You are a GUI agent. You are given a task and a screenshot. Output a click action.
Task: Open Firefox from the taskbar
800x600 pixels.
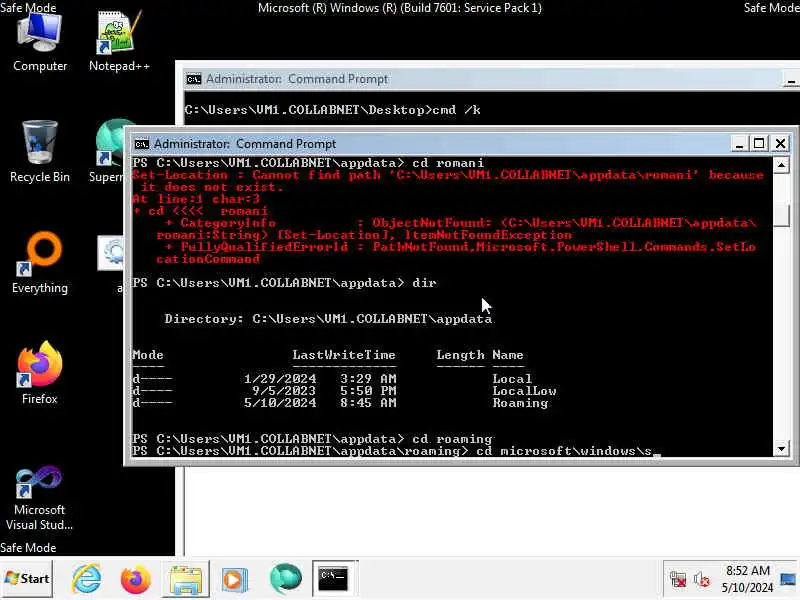tap(135, 579)
